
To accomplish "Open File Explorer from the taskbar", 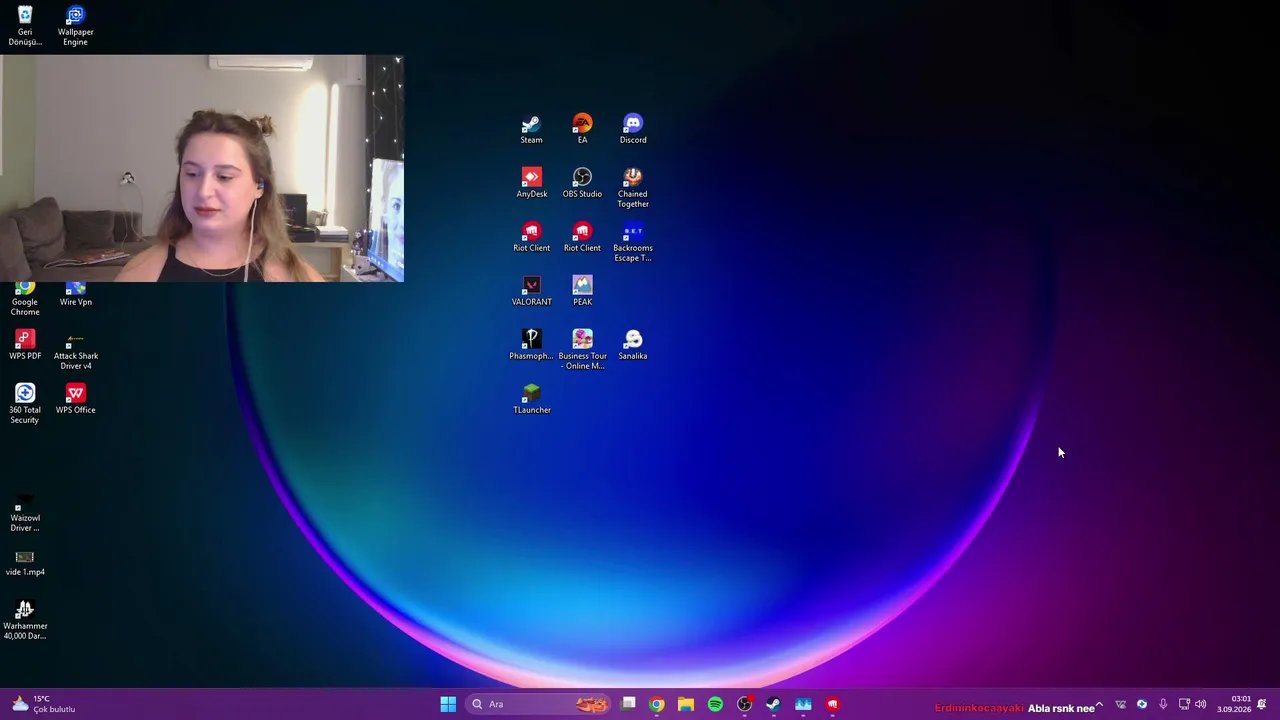I will coord(686,704).
